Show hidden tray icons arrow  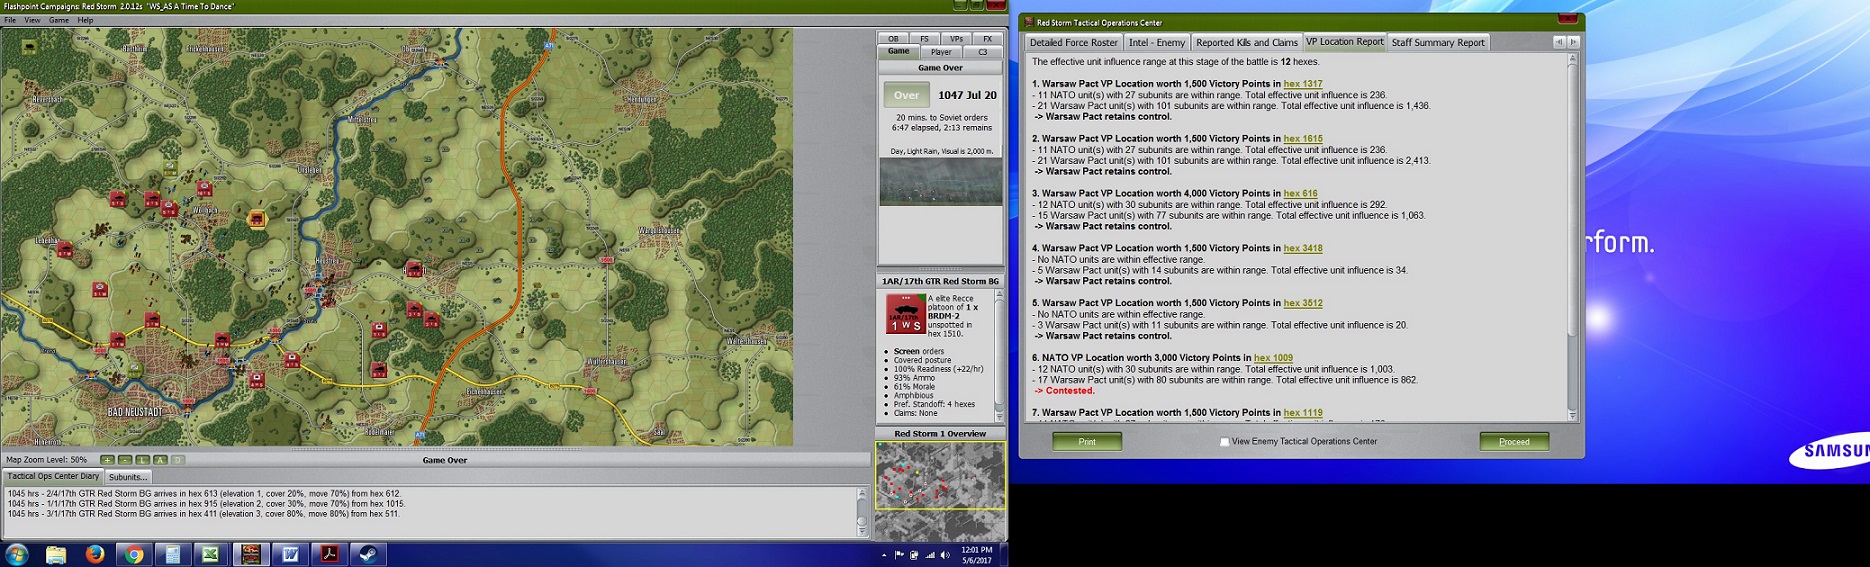pyautogui.click(x=884, y=554)
